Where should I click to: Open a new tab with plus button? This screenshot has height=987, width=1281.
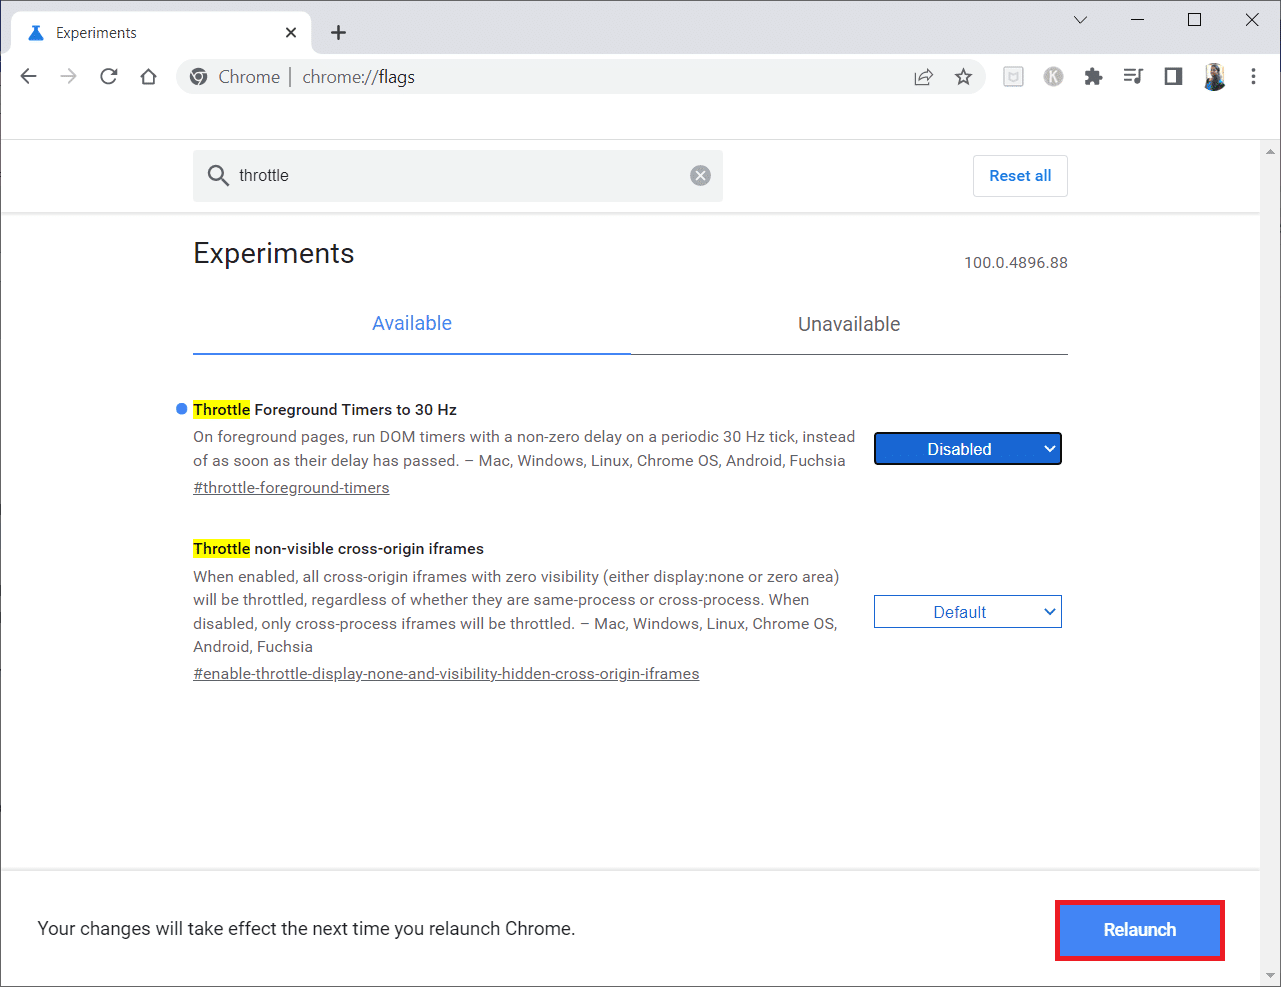pos(339,33)
